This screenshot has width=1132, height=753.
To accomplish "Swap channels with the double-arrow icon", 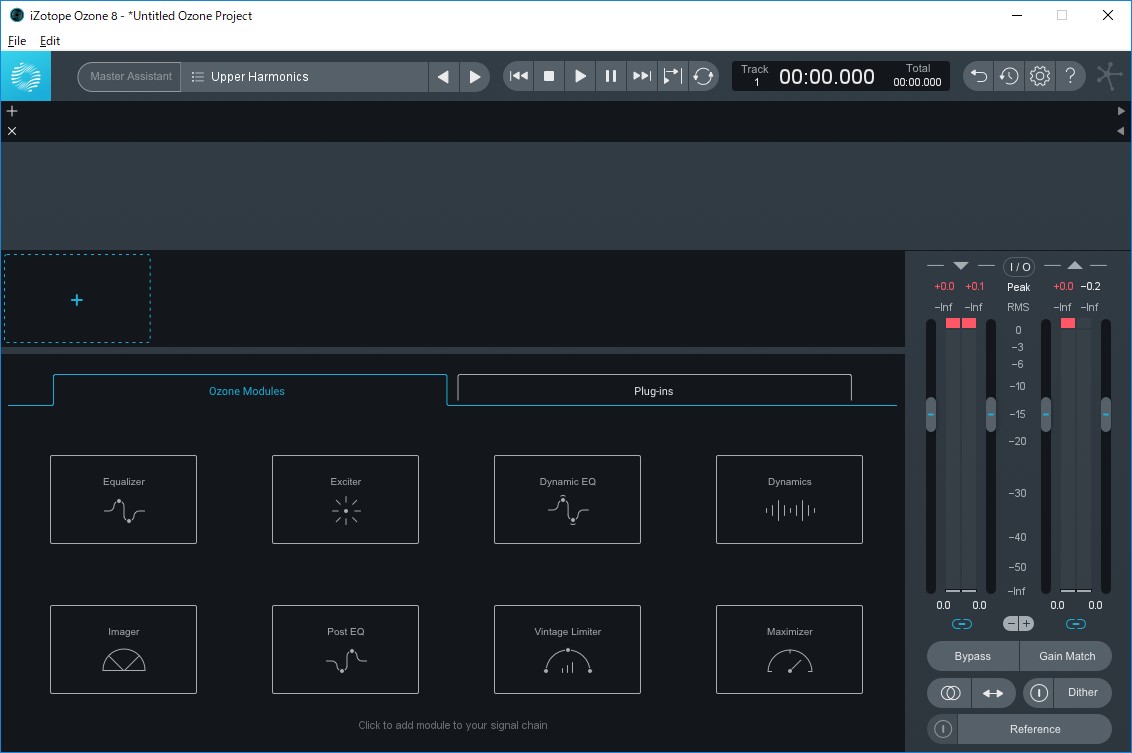I will tap(993, 693).
